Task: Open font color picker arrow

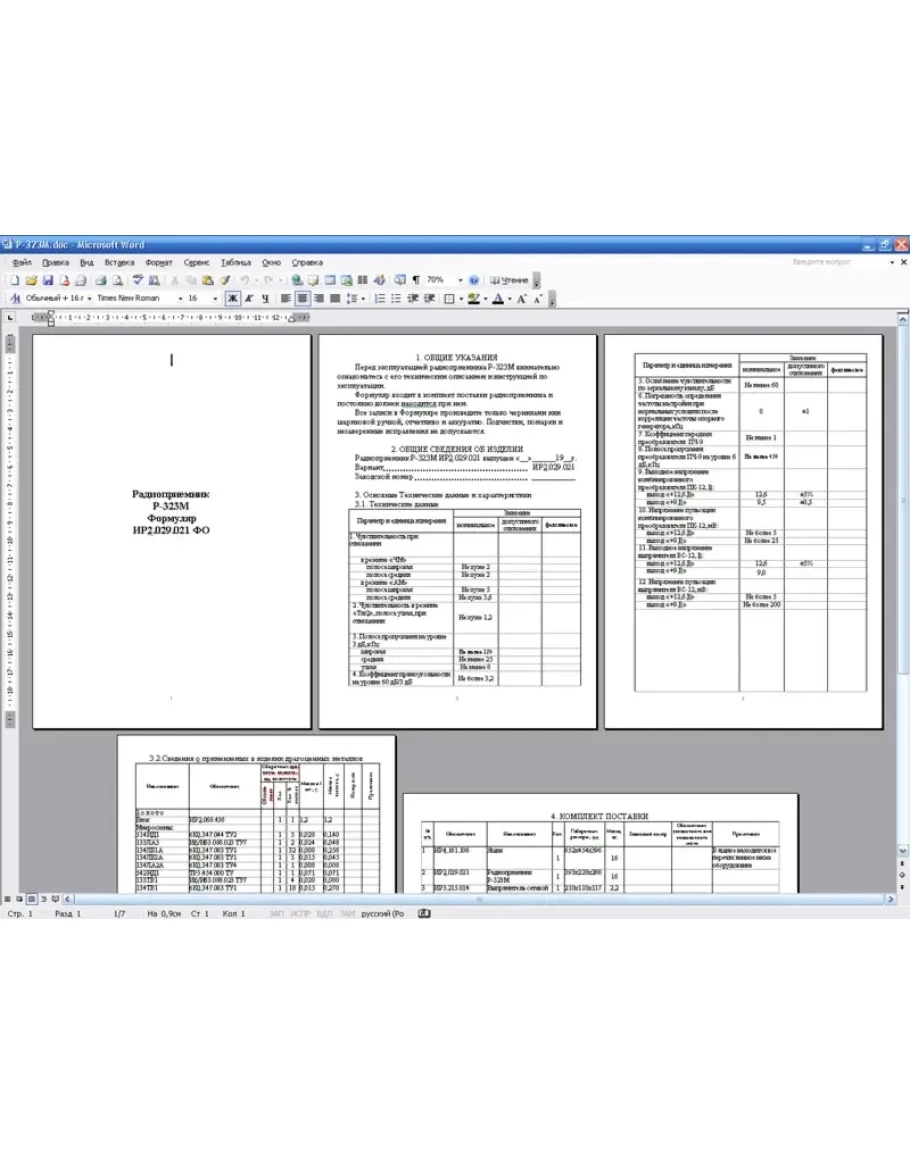Action: pos(509,298)
